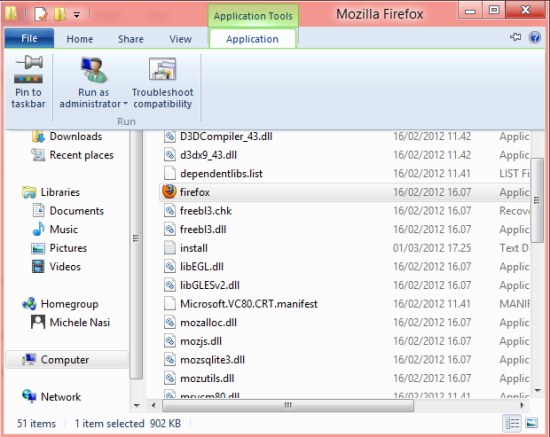Click the New folder quick access icon
550x437 pixels.
pos(60,14)
